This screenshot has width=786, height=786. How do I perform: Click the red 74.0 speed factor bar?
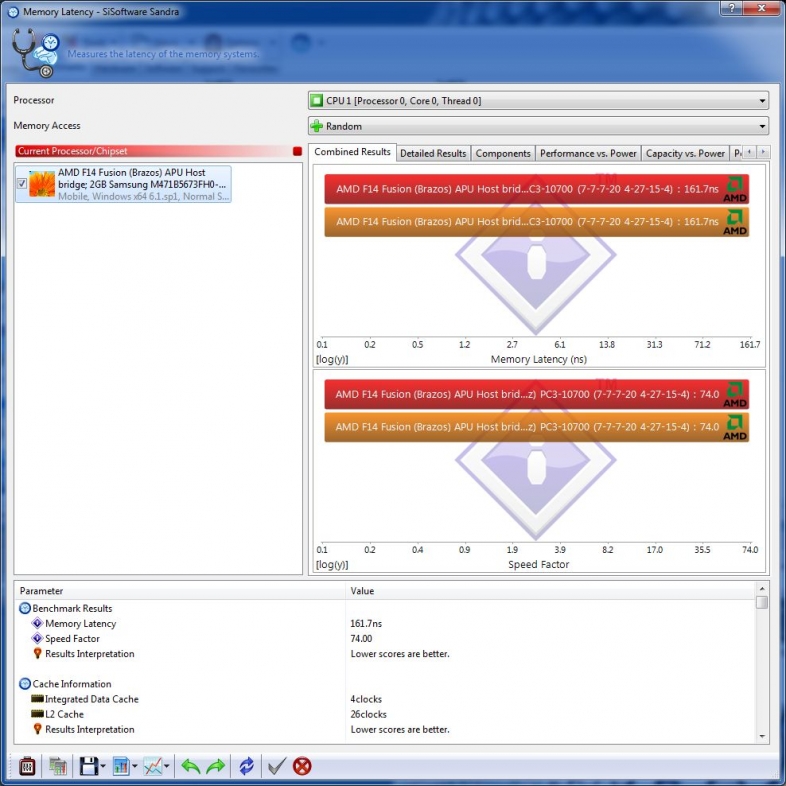(x=536, y=395)
